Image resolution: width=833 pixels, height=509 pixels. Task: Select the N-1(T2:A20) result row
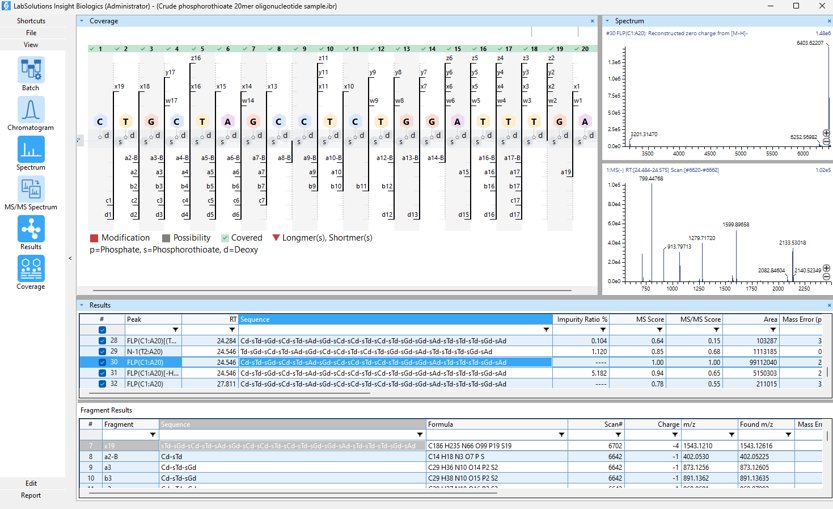tap(450, 351)
